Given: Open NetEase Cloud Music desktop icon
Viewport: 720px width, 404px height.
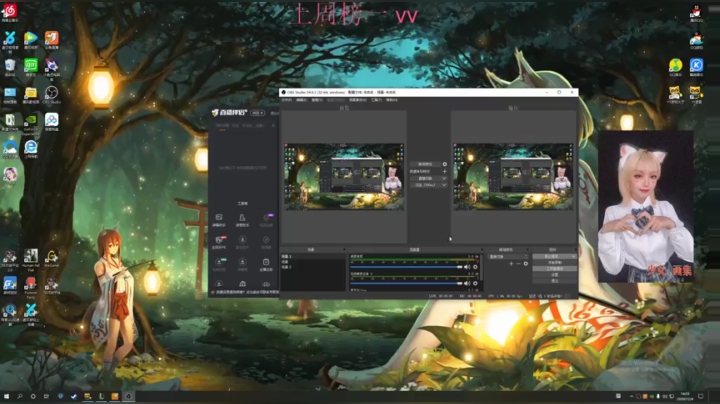Looking at the screenshot, I should [10, 12].
